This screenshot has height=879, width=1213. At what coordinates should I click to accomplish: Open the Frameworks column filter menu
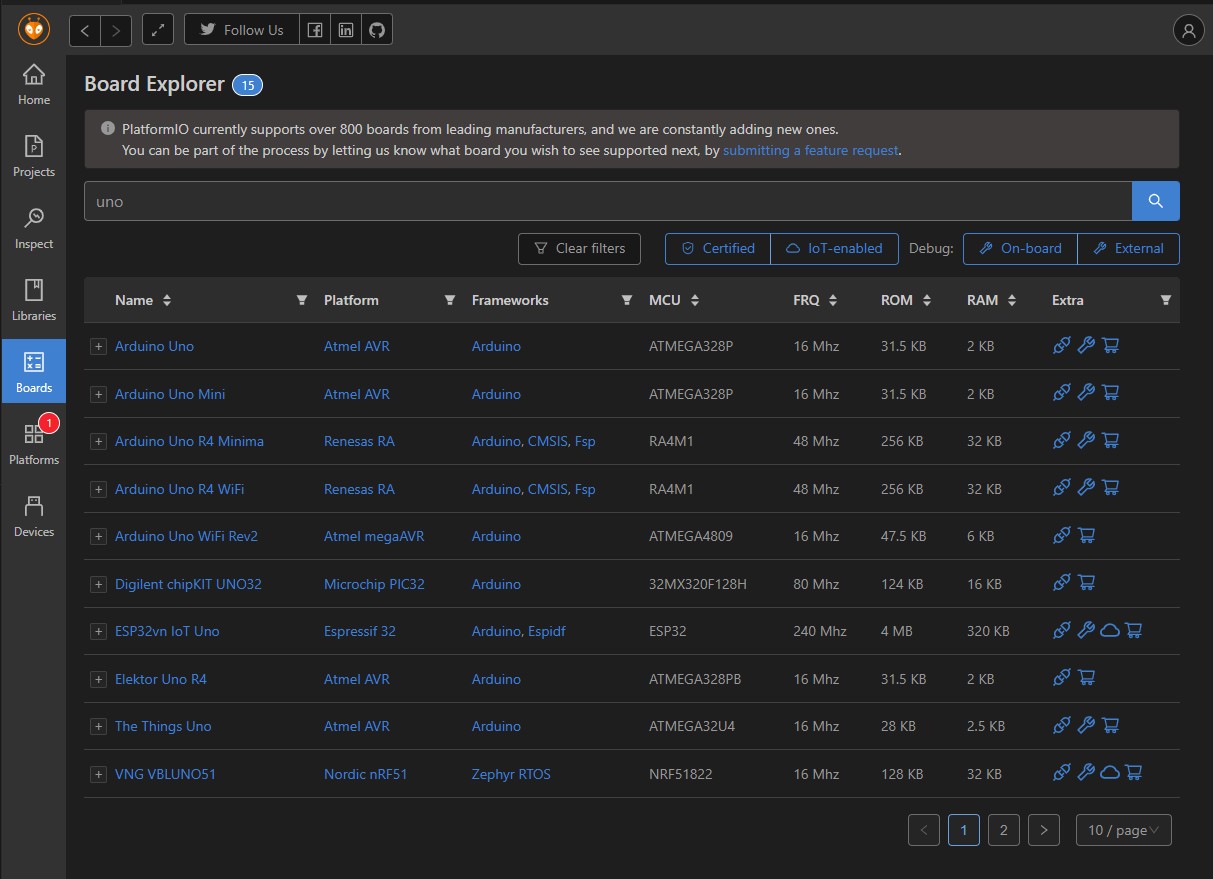627,300
